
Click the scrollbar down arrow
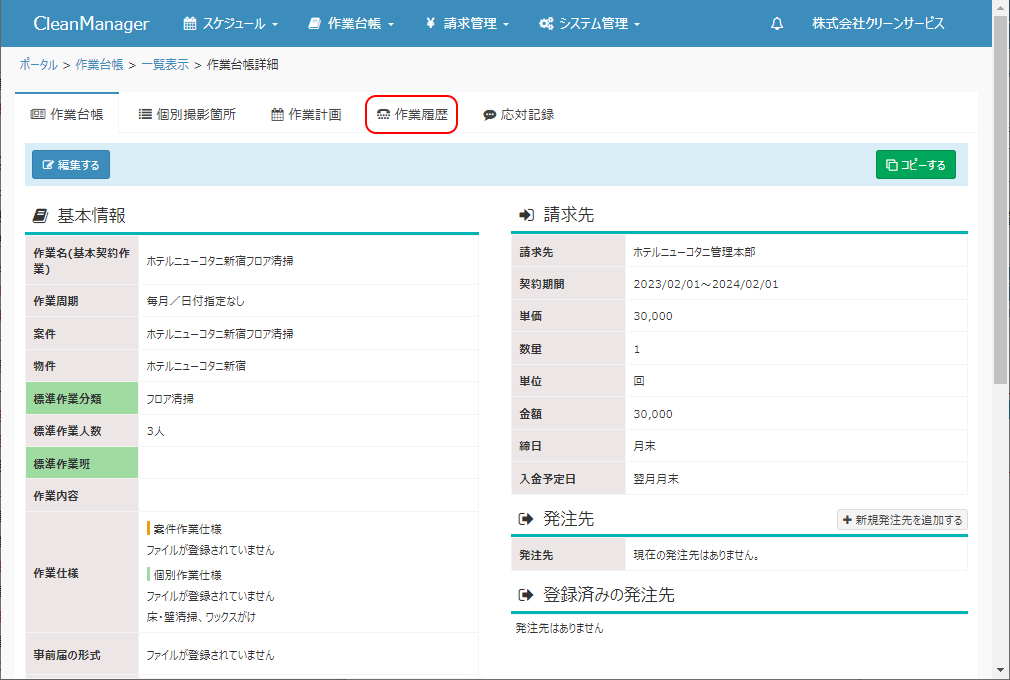(1001, 670)
